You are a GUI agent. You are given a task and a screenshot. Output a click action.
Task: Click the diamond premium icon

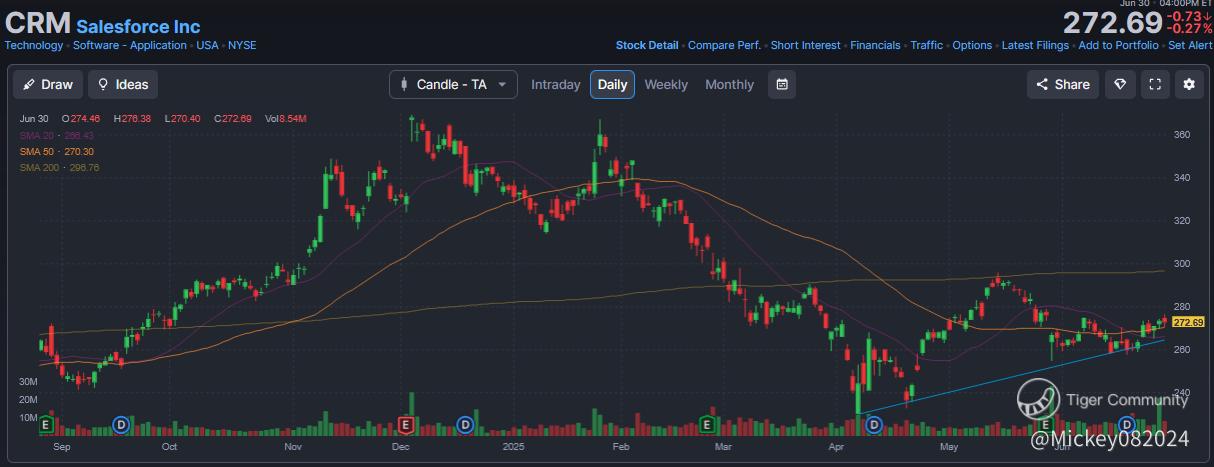1120,84
